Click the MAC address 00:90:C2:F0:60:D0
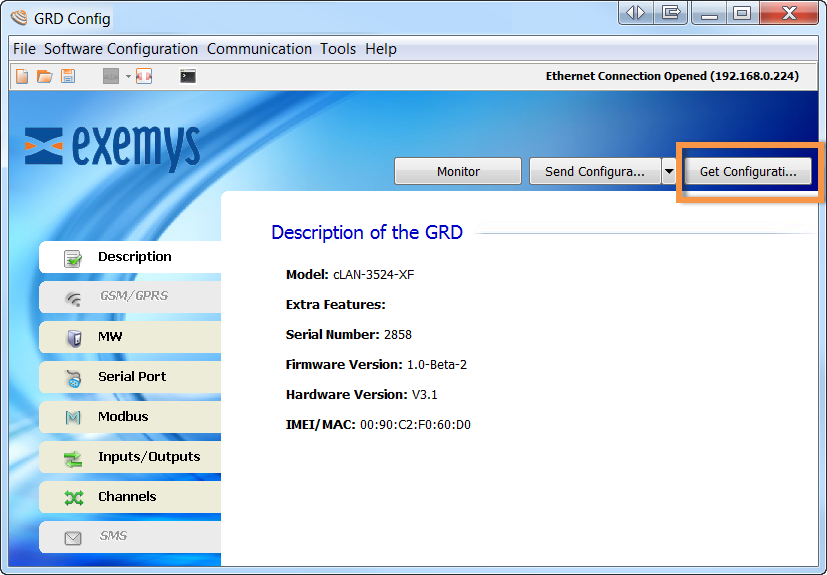The width and height of the screenshot is (827, 575). click(415, 425)
